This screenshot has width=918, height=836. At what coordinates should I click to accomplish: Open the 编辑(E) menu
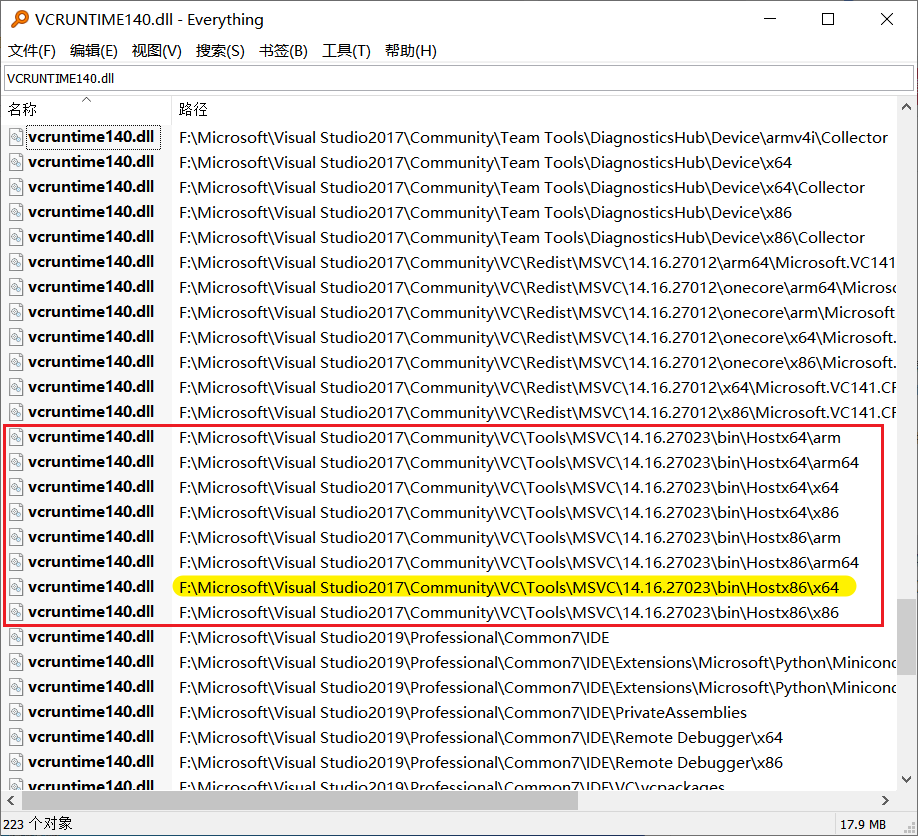click(x=94, y=51)
